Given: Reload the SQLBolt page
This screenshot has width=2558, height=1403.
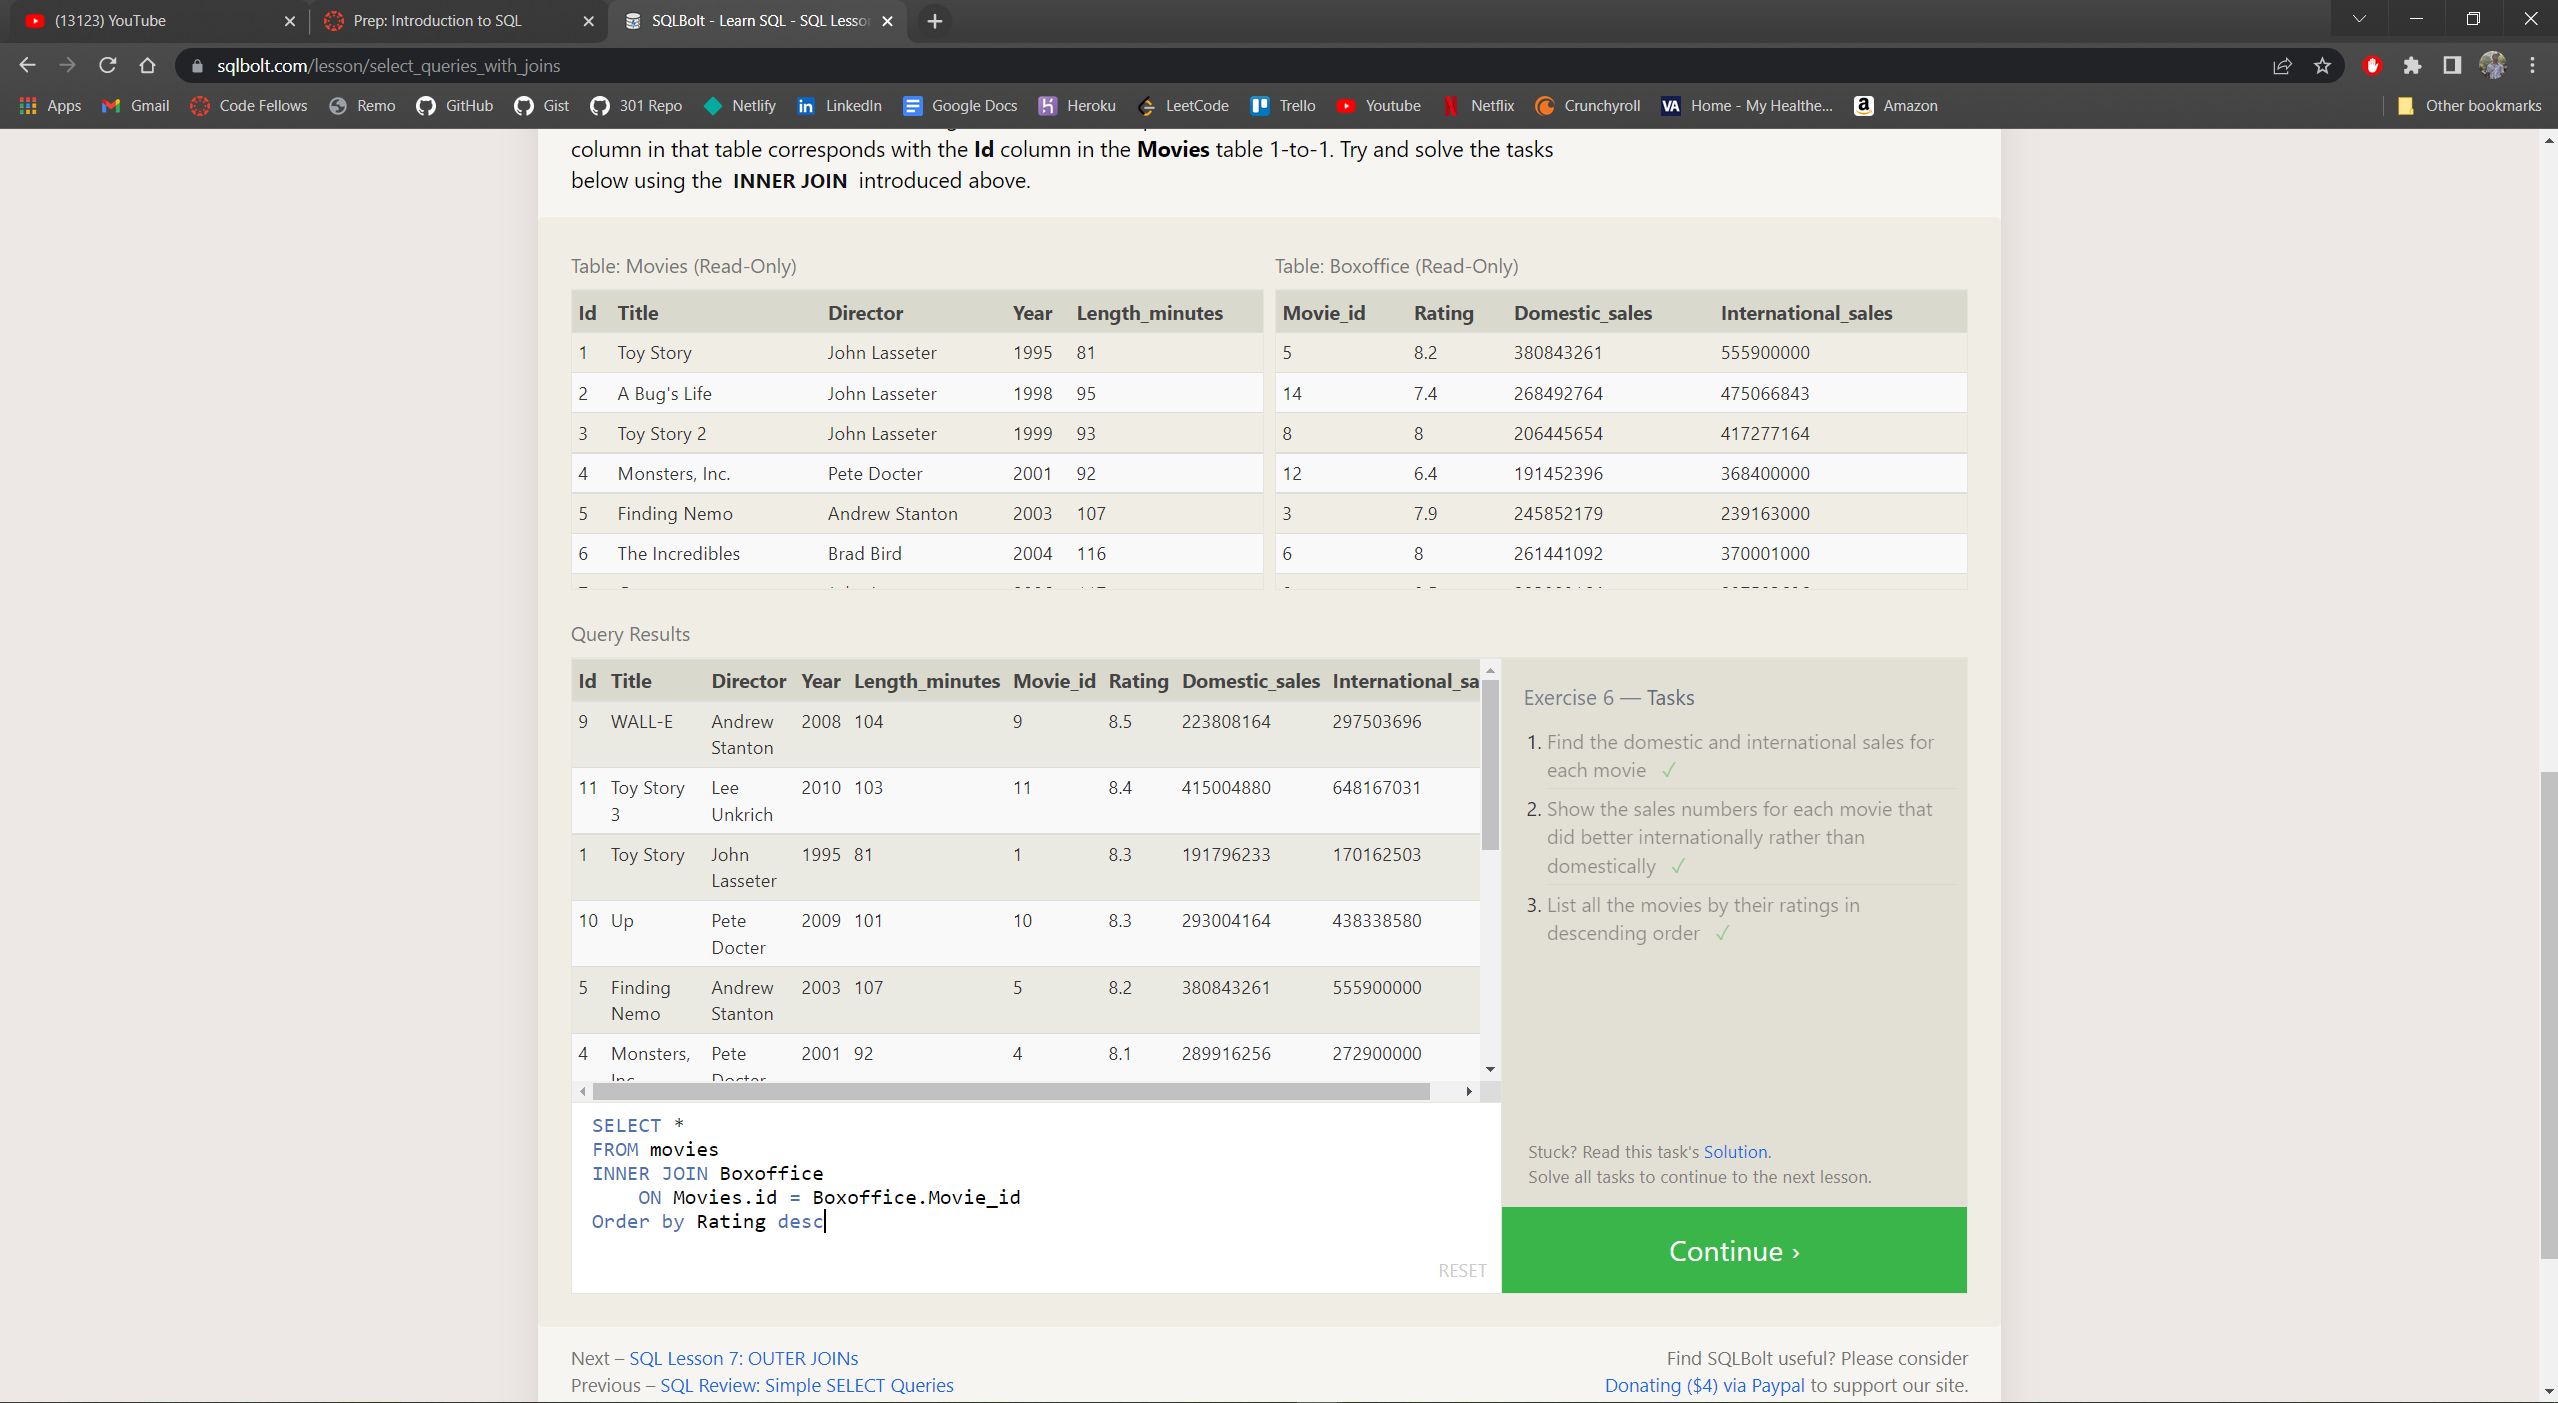Looking at the screenshot, I should click(x=107, y=65).
